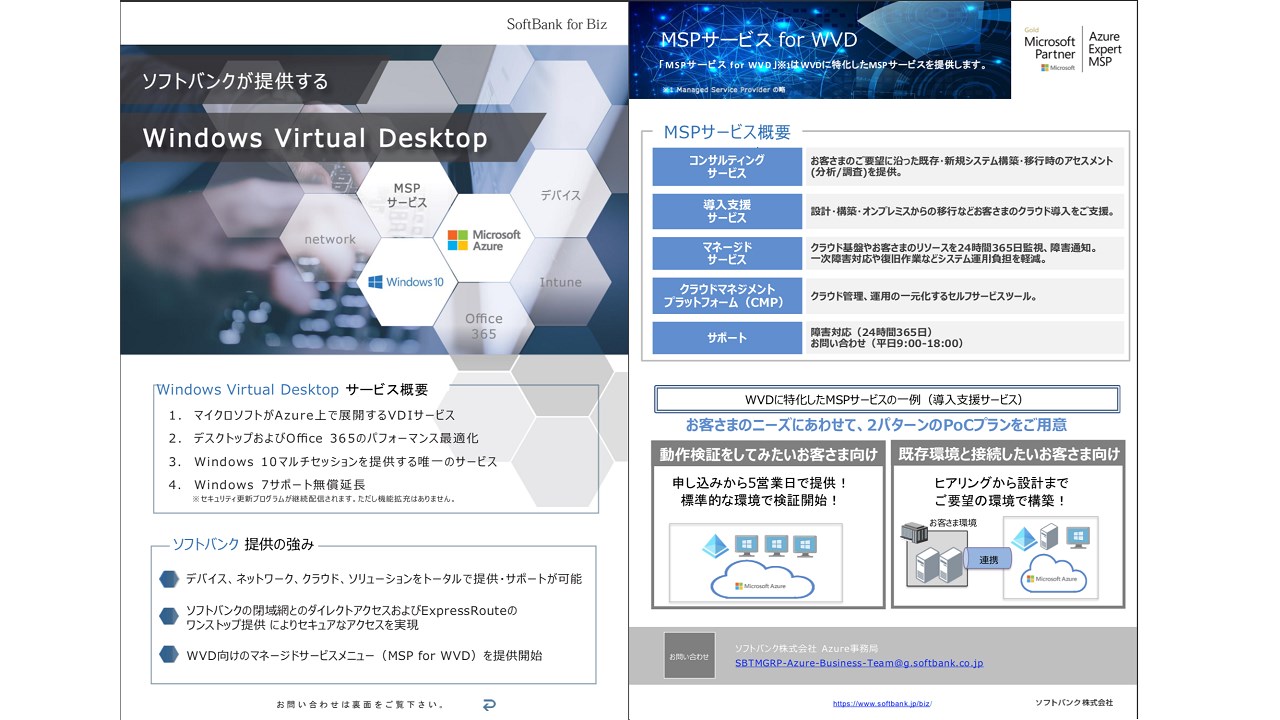Click the SoftBank for Biz logo text
The width and height of the screenshot is (1280, 720).
pos(557,24)
